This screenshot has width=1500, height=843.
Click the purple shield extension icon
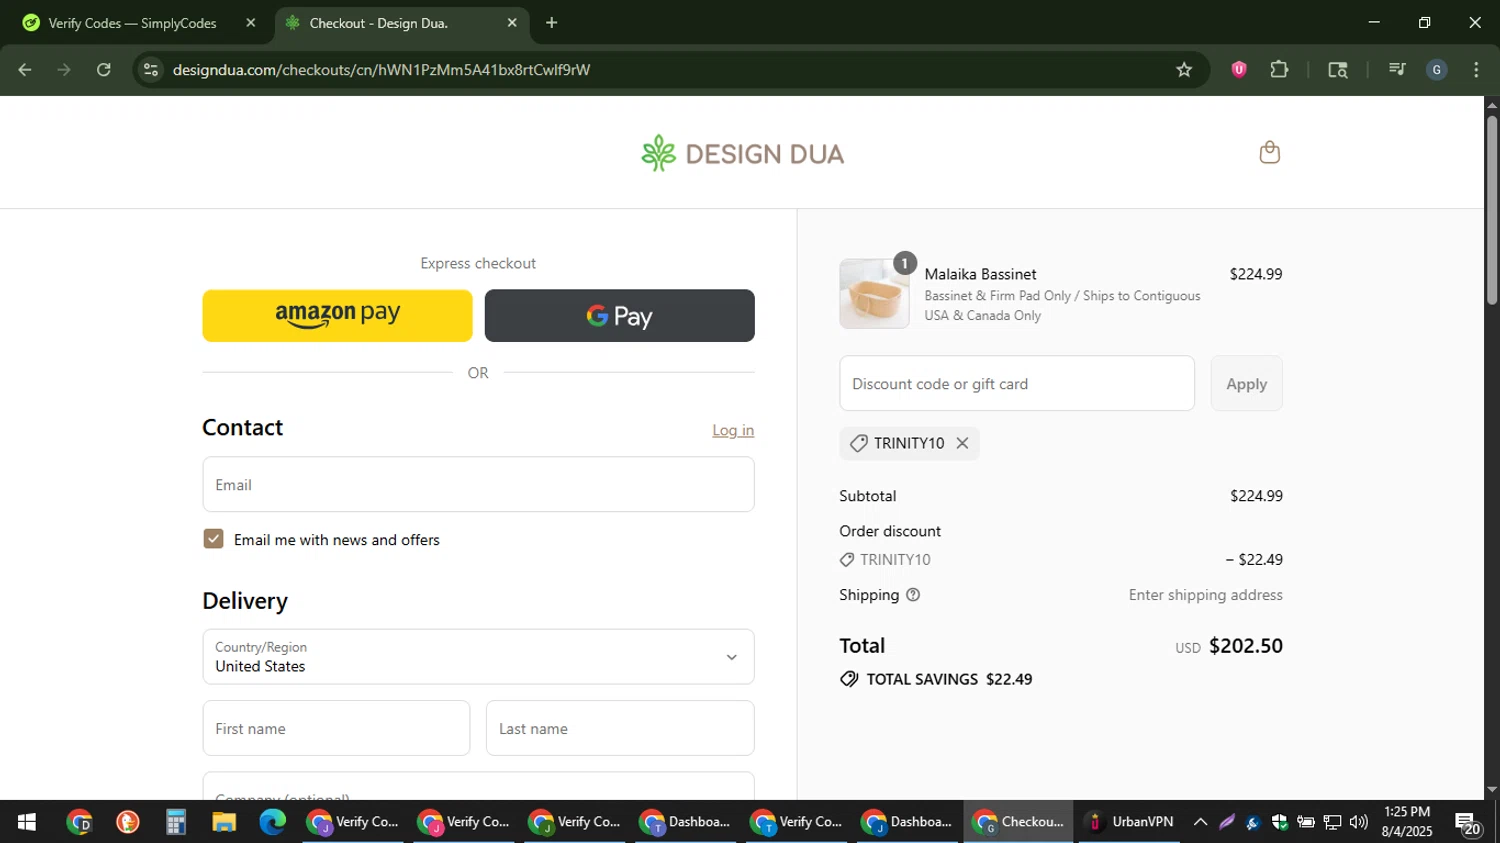[x=1239, y=70]
